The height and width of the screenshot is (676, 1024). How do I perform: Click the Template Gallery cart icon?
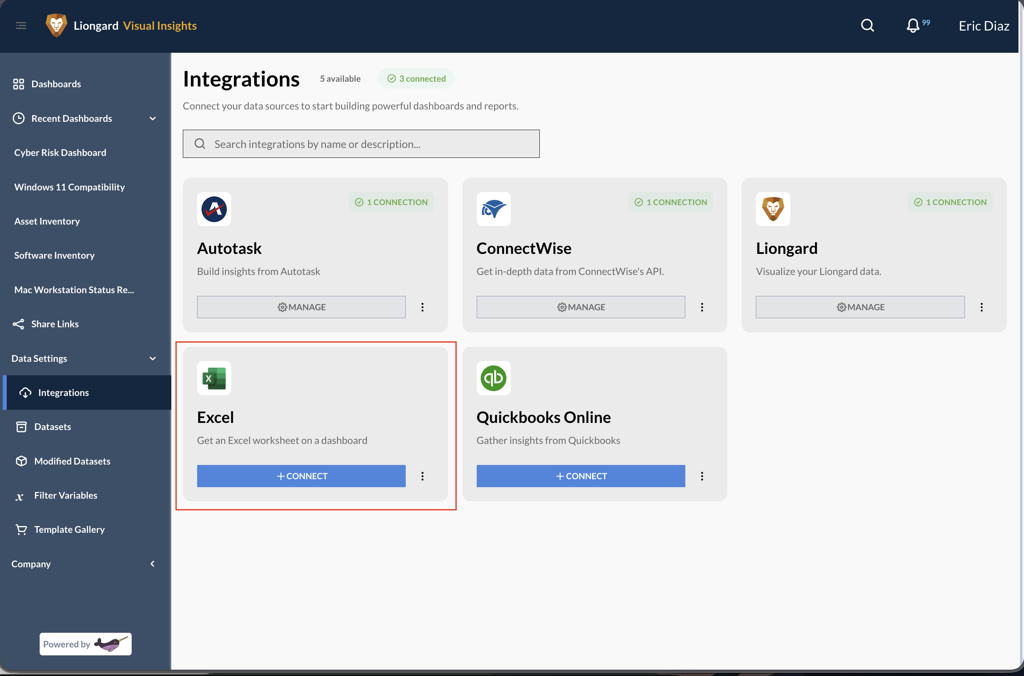point(21,530)
